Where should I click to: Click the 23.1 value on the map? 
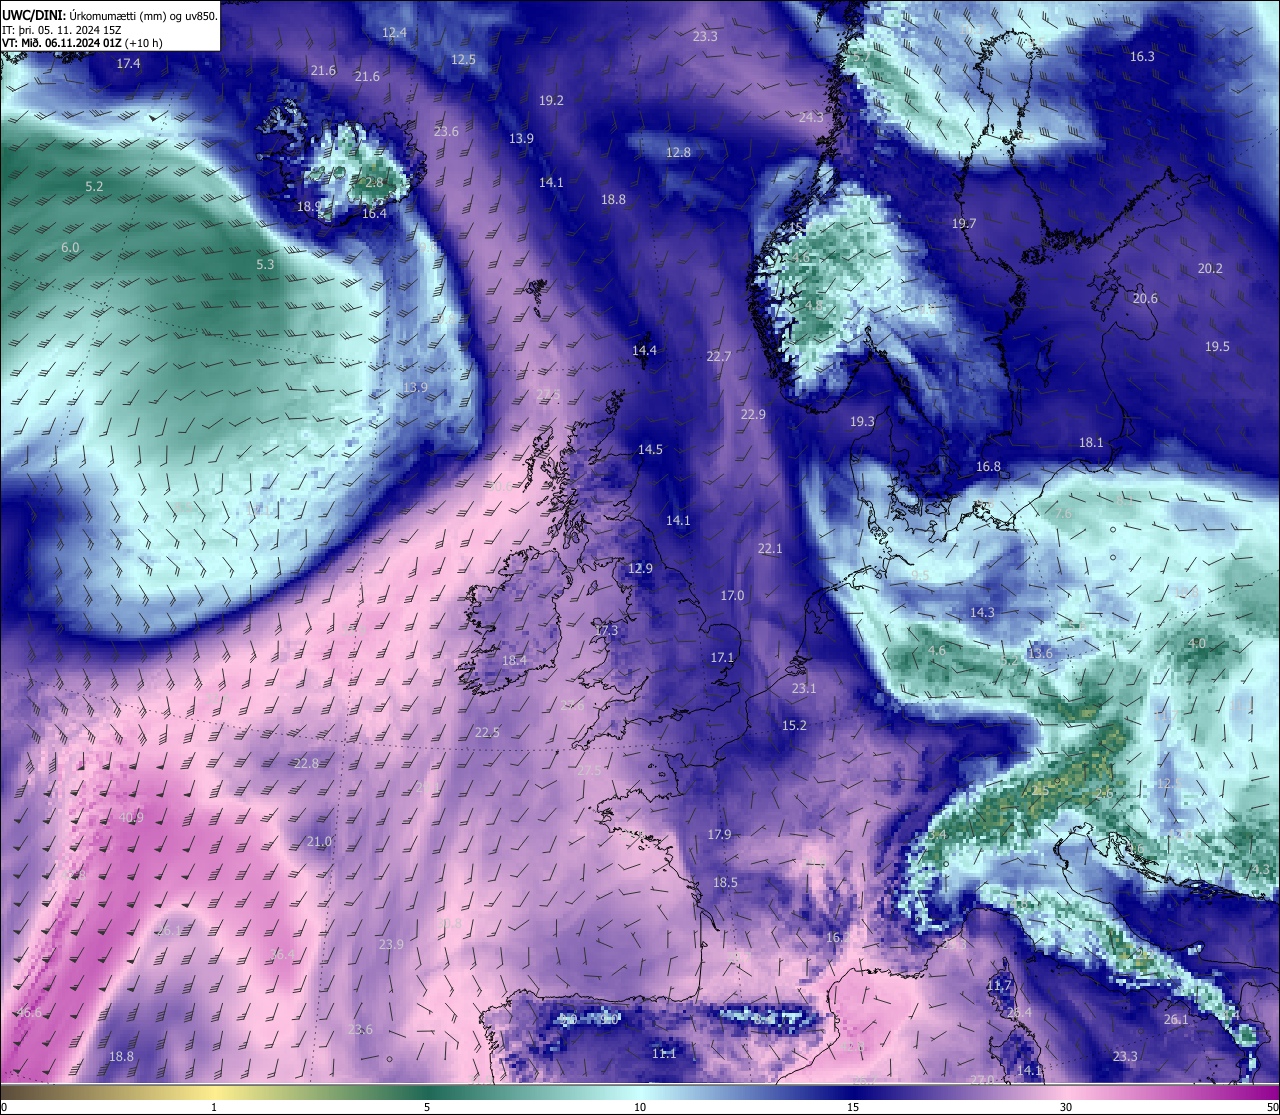[x=803, y=688]
